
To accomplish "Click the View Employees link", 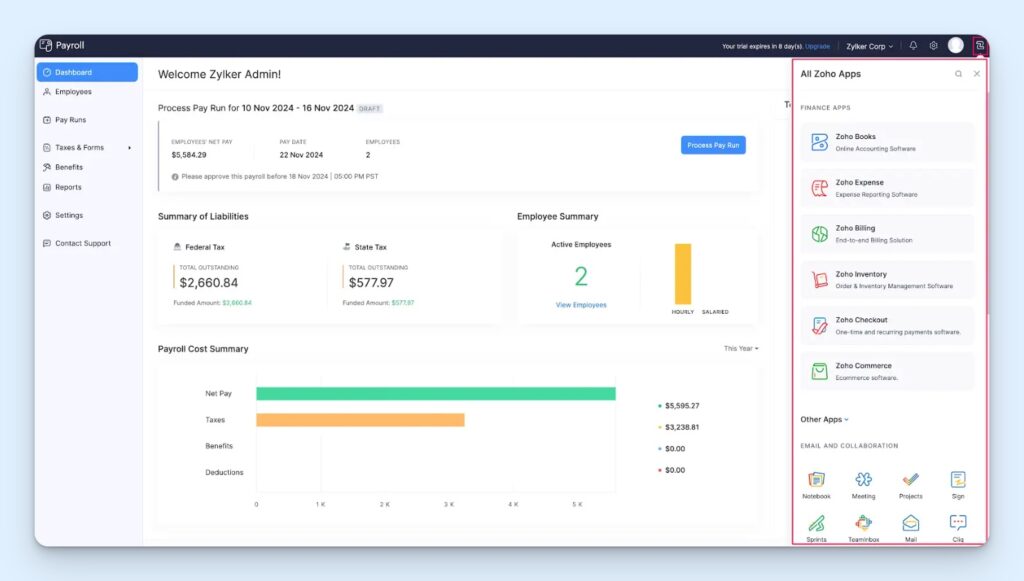I will (581, 305).
